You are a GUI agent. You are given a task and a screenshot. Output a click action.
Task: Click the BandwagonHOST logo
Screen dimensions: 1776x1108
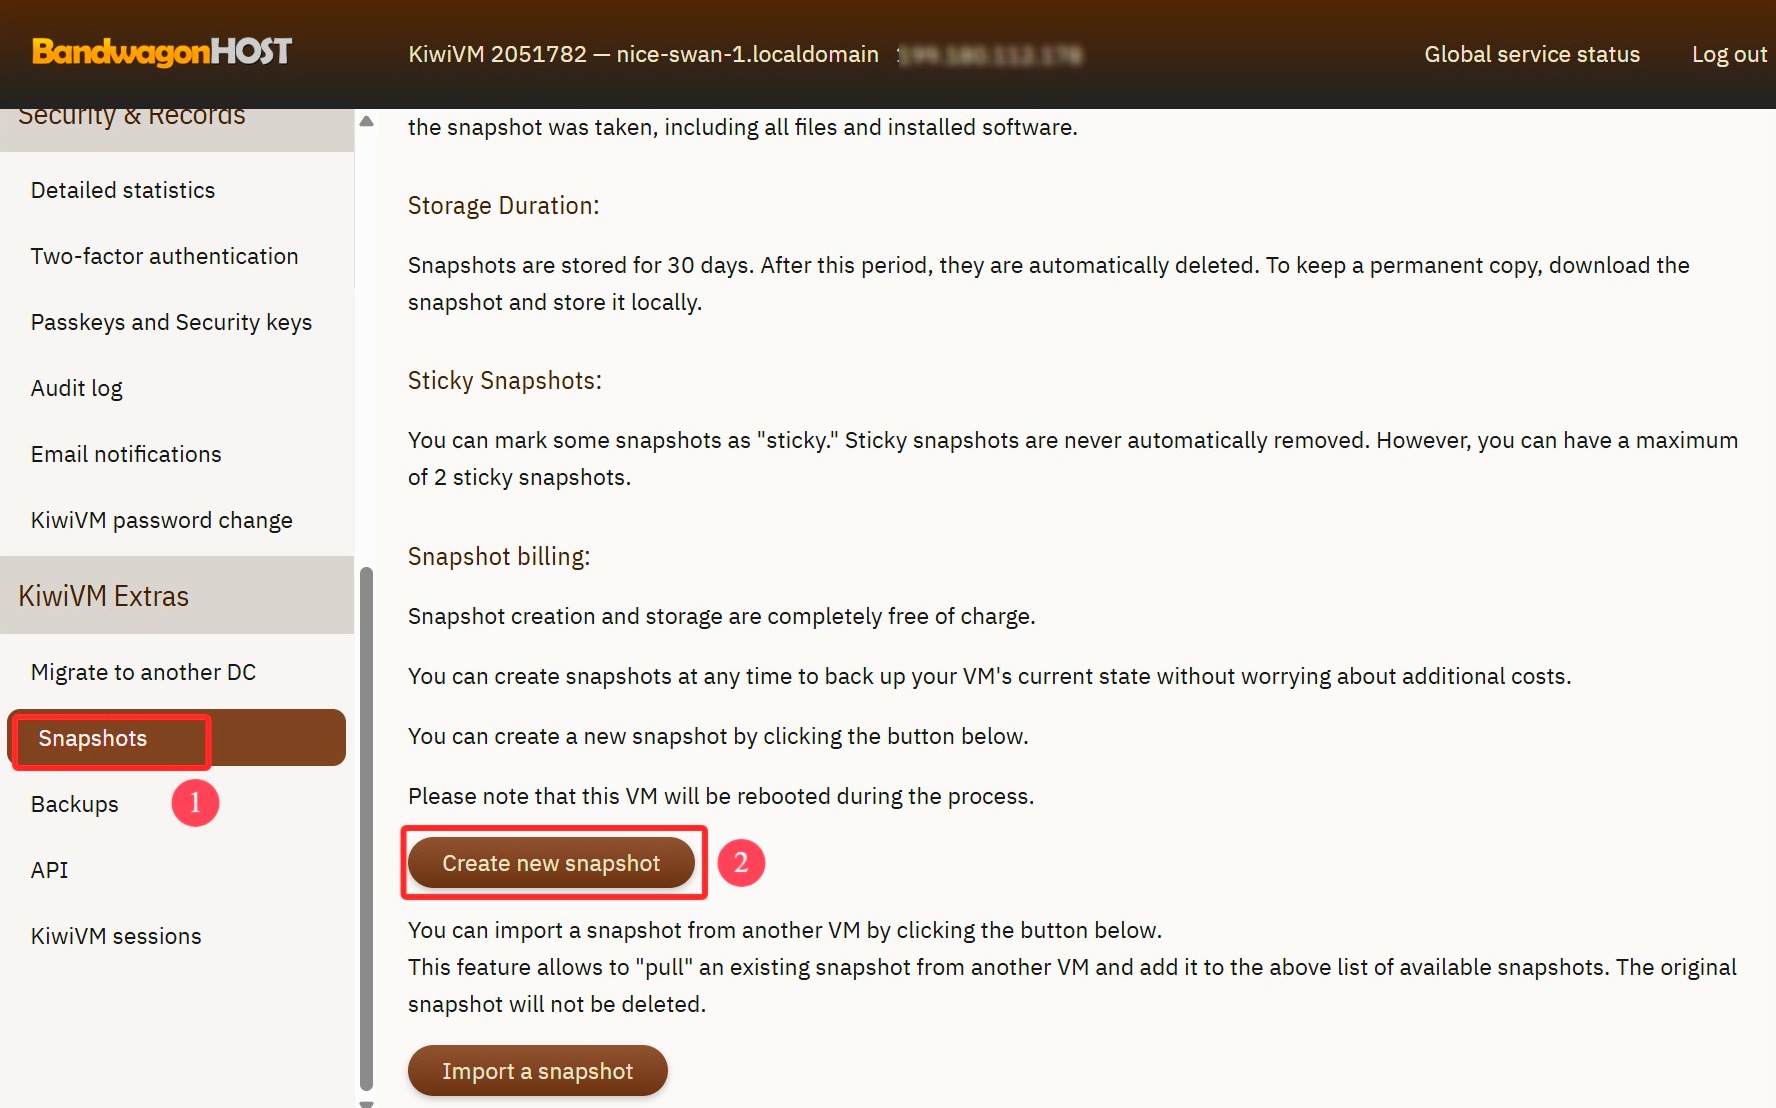click(x=162, y=52)
